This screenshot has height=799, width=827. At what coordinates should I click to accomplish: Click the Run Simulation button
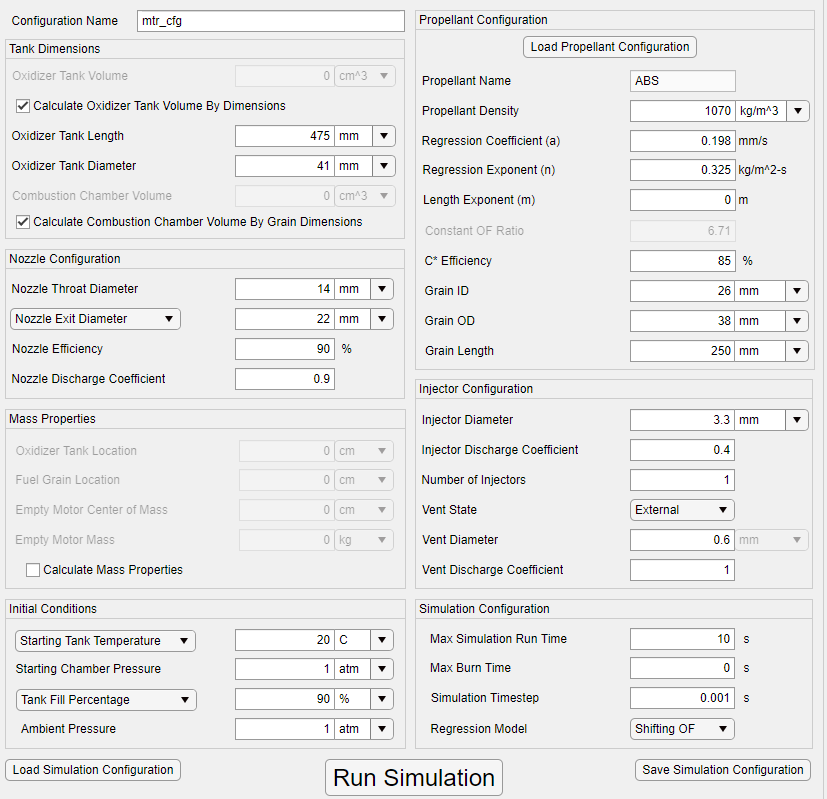click(x=414, y=778)
